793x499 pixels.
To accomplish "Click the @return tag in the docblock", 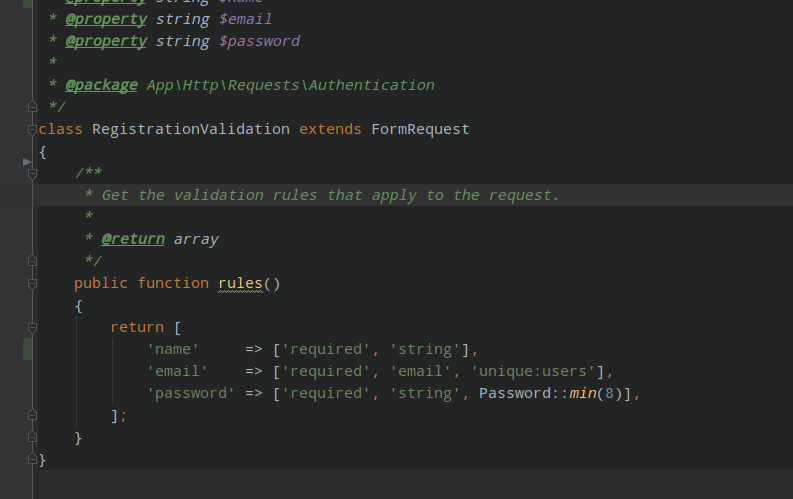I will pyautogui.click(x=133, y=239).
